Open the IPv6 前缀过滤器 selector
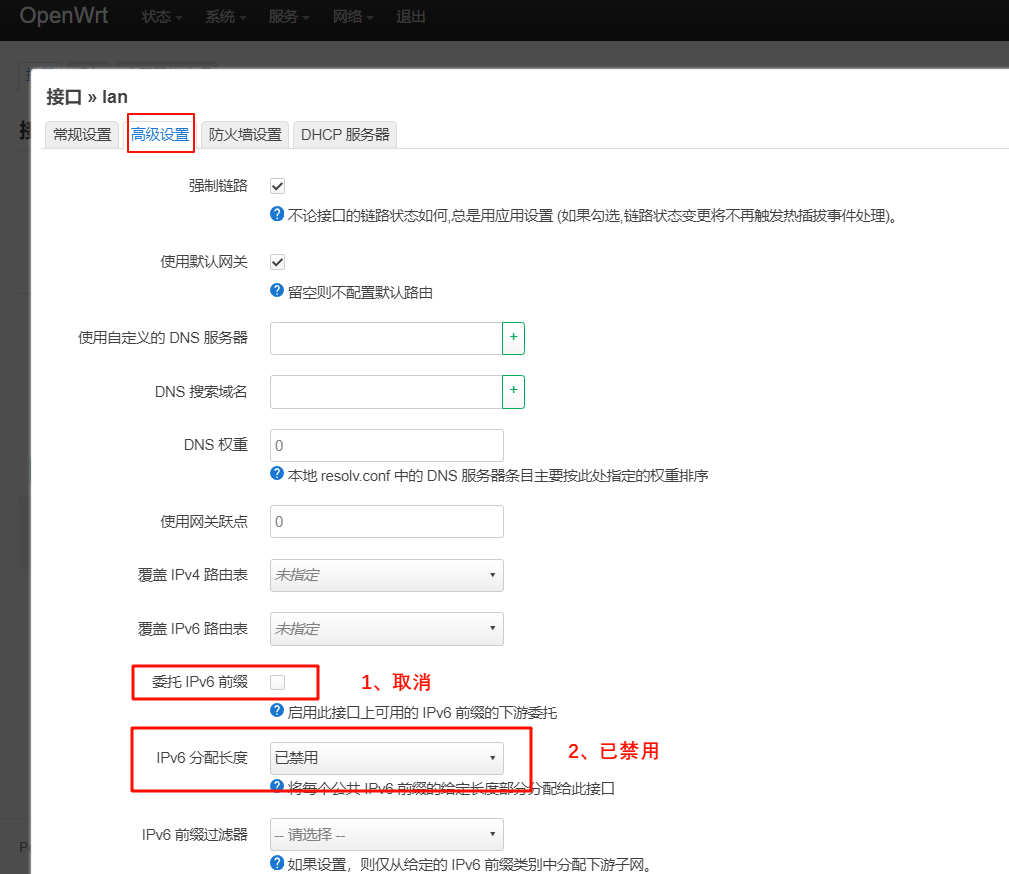Image resolution: width=1009 pixels, height=874 pixels. [386, 834]
